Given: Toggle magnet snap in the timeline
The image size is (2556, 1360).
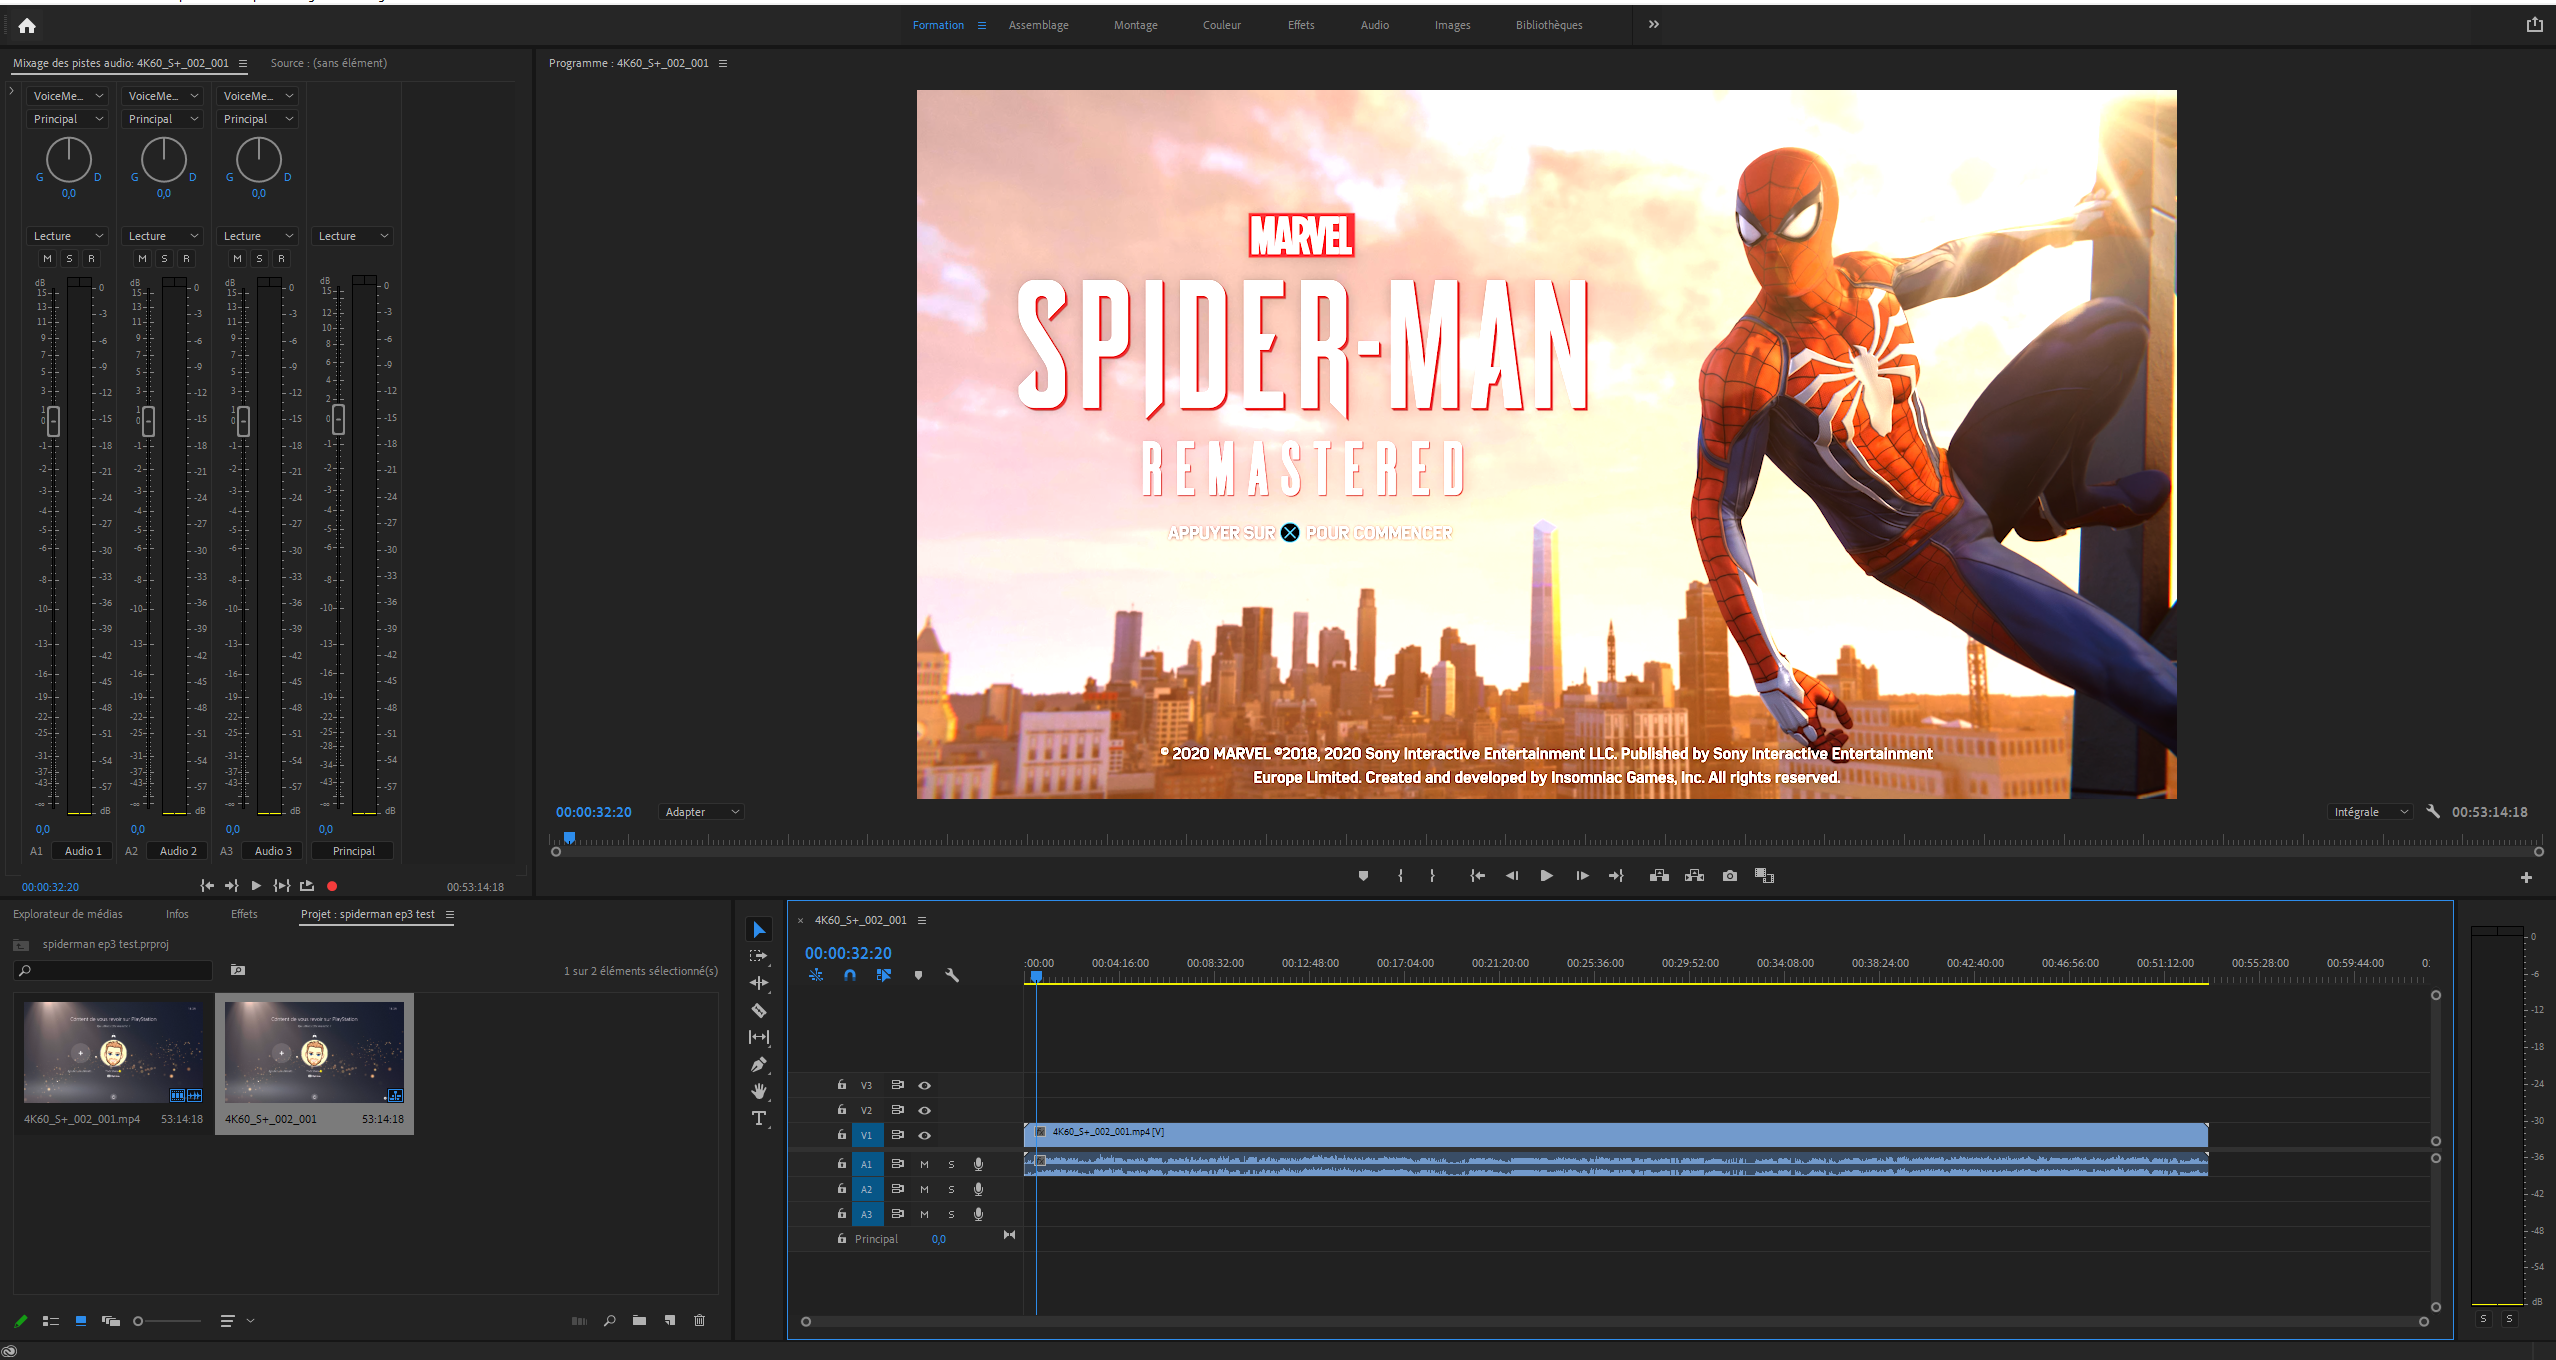Looking at the screenshot, I should coord(849,975).
